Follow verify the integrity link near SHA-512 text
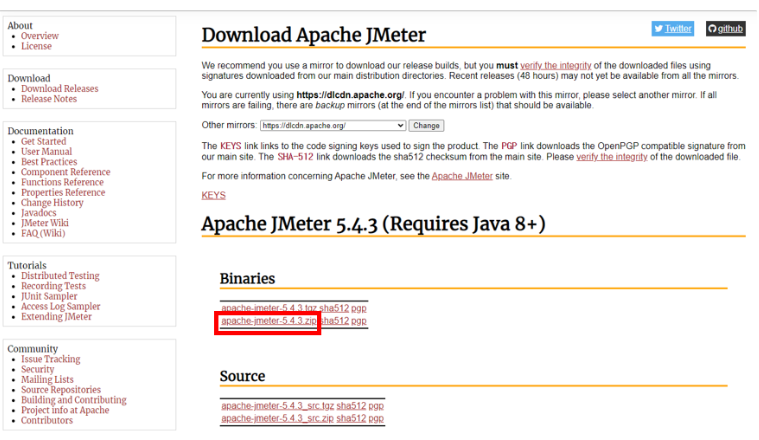The height and width of the screenshot is (440, 759). [612, 157]
